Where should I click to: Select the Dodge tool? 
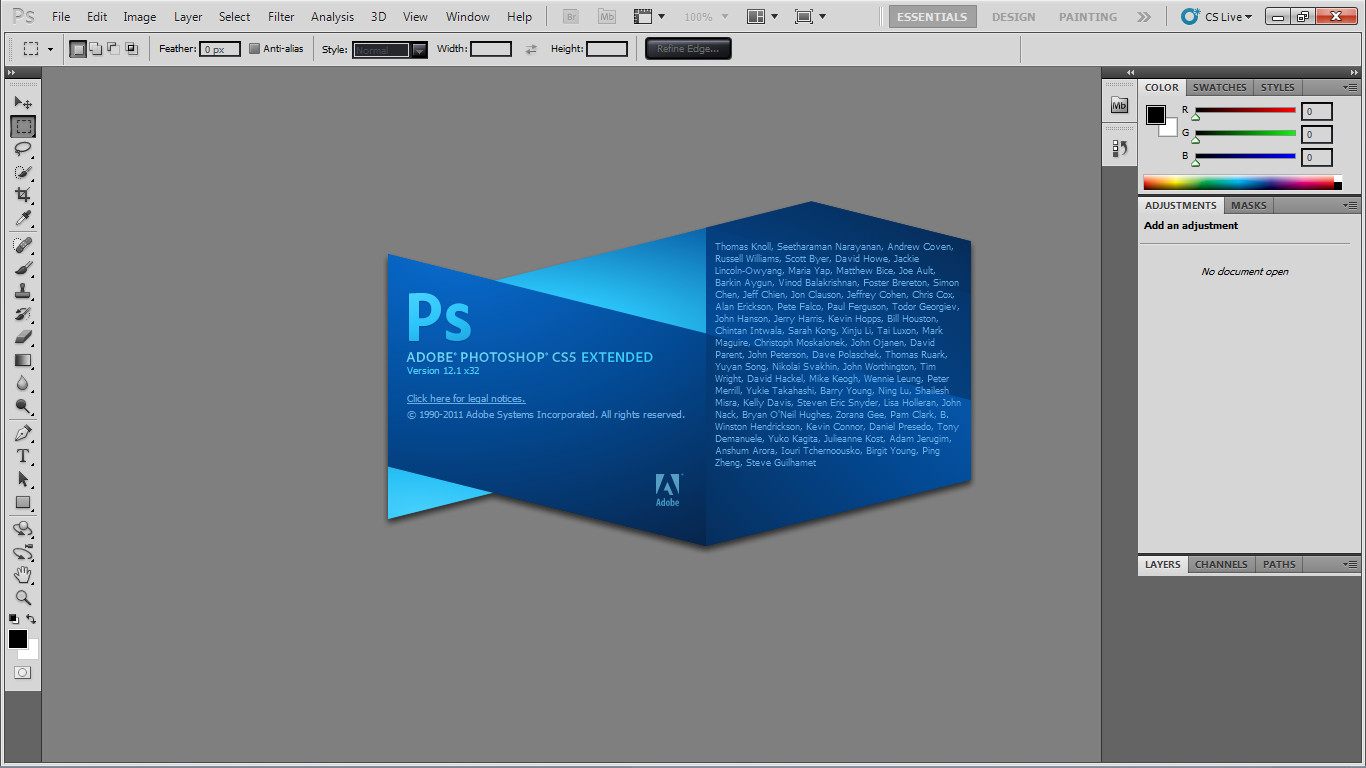(23, 406)
